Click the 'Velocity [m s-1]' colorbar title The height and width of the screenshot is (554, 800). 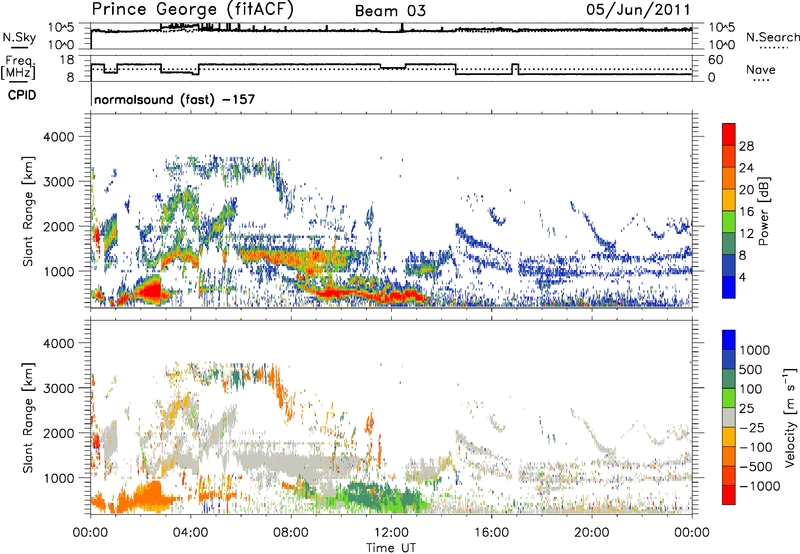(790, 417)
